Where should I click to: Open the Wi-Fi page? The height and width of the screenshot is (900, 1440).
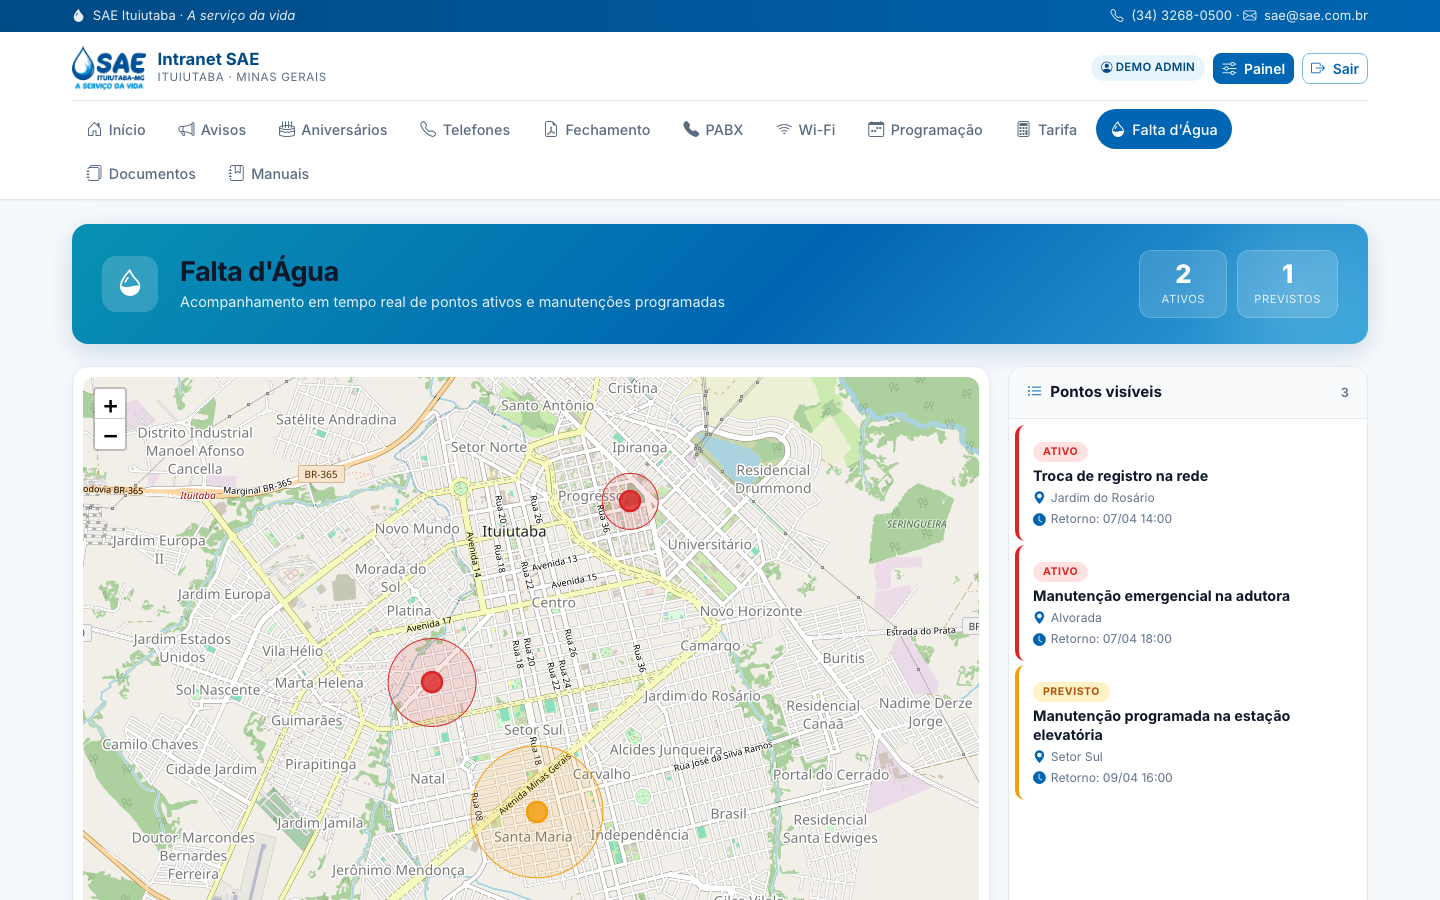[806, 129]
